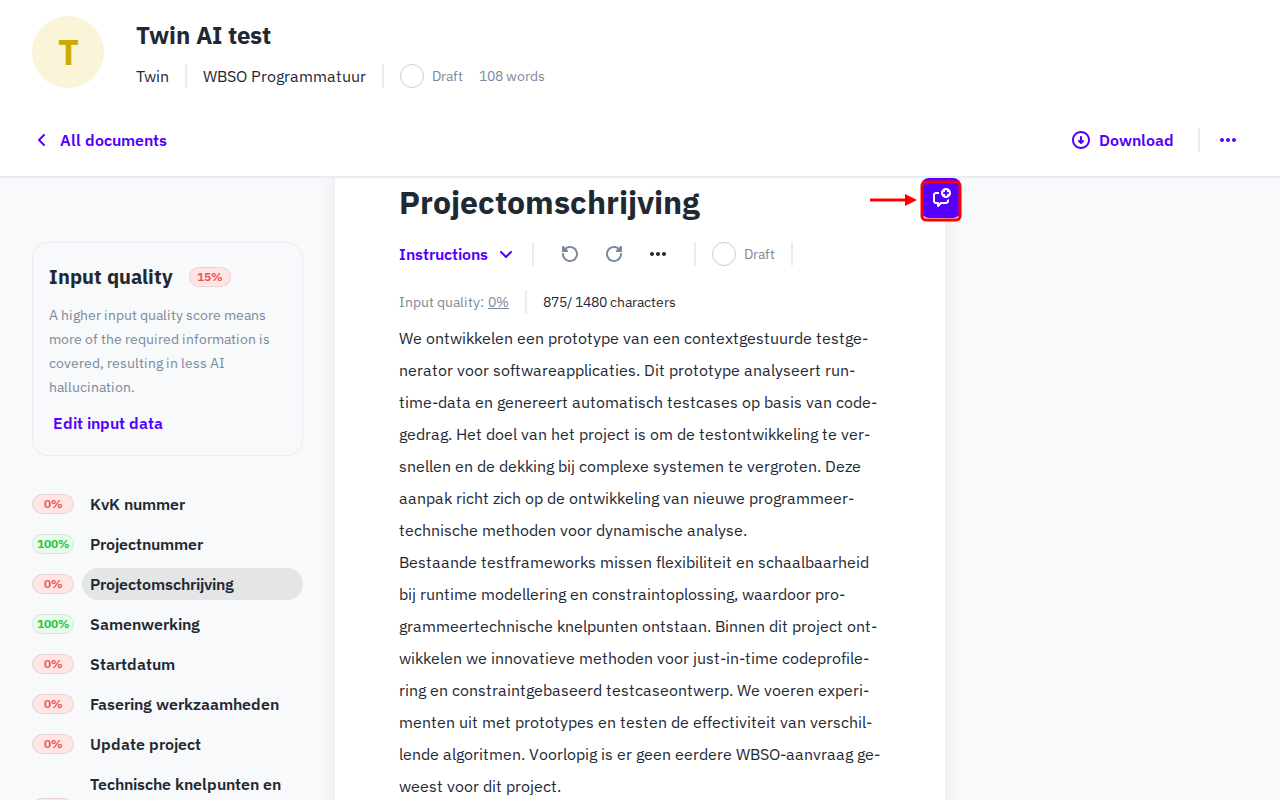Select Startdatum in the sidebar
The height and width of the screenshot is (800, 1280).
(x=132, y=664)
